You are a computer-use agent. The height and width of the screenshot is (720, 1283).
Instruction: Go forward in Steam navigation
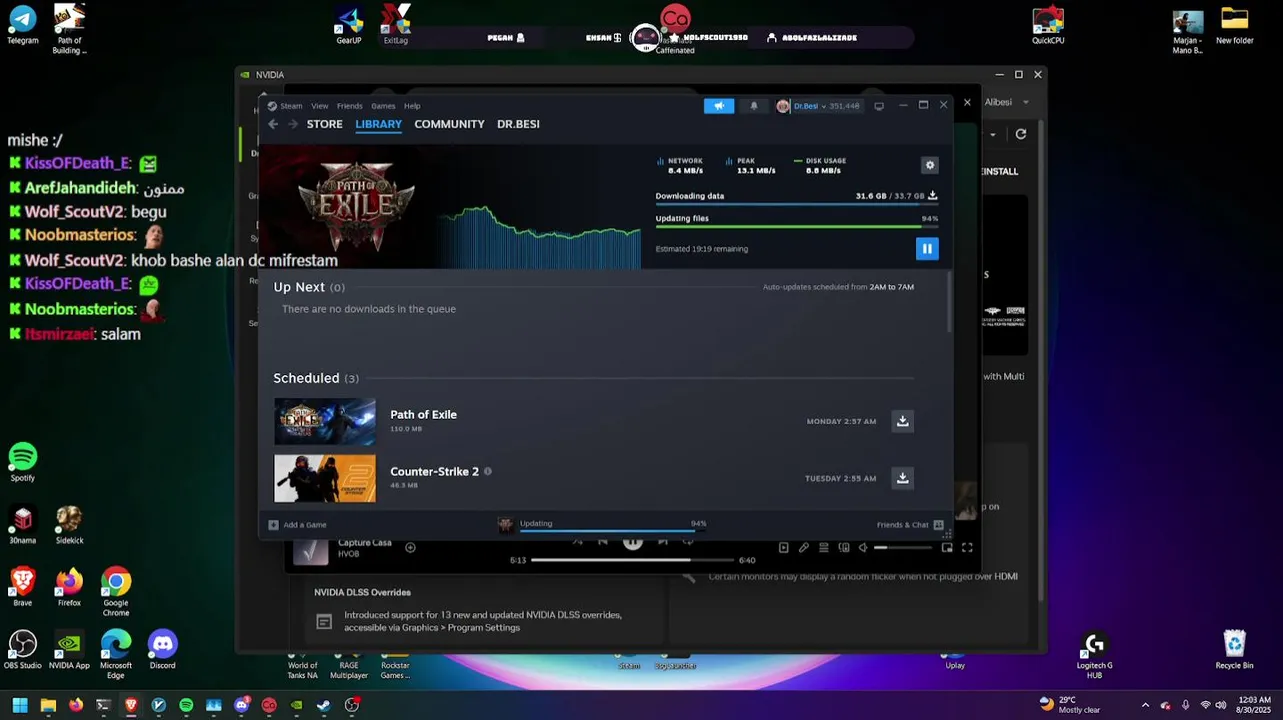[x=293, y=124]
